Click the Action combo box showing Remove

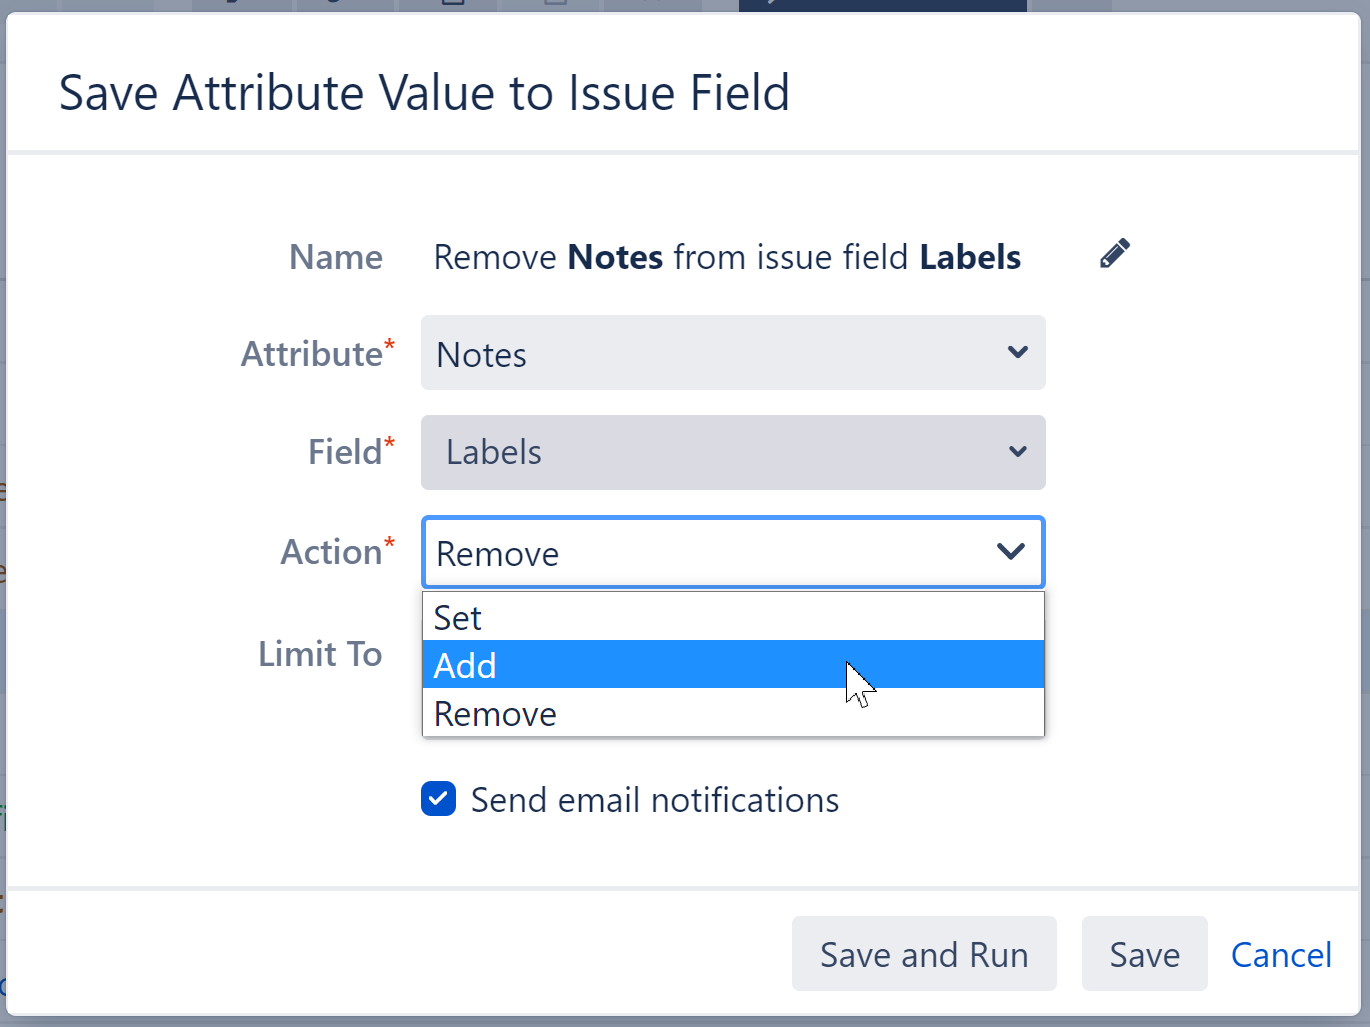pyautogui.click(x=733, y=552)
